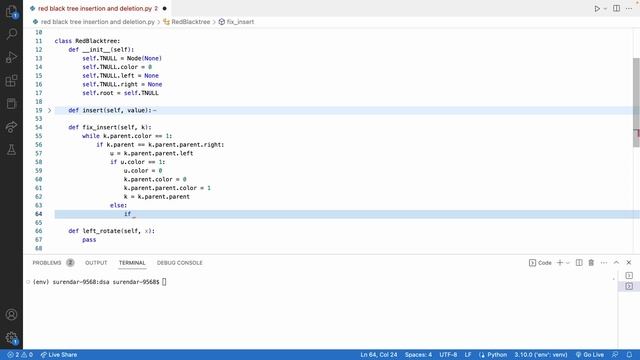
Task: Switch to the Terminal tab
Action: click(x=132, y=263)
